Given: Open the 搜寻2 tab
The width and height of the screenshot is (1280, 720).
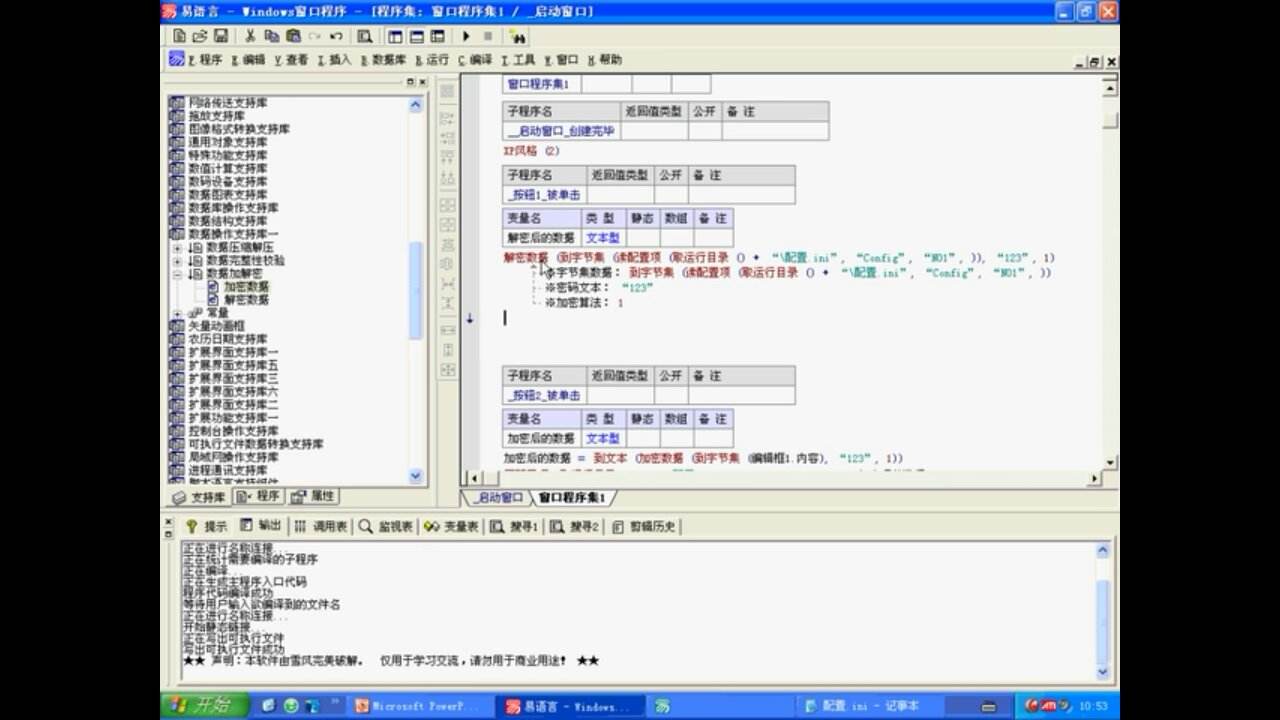Looking at the screenshot, I should pyautogui.click(x=574, y=526).
